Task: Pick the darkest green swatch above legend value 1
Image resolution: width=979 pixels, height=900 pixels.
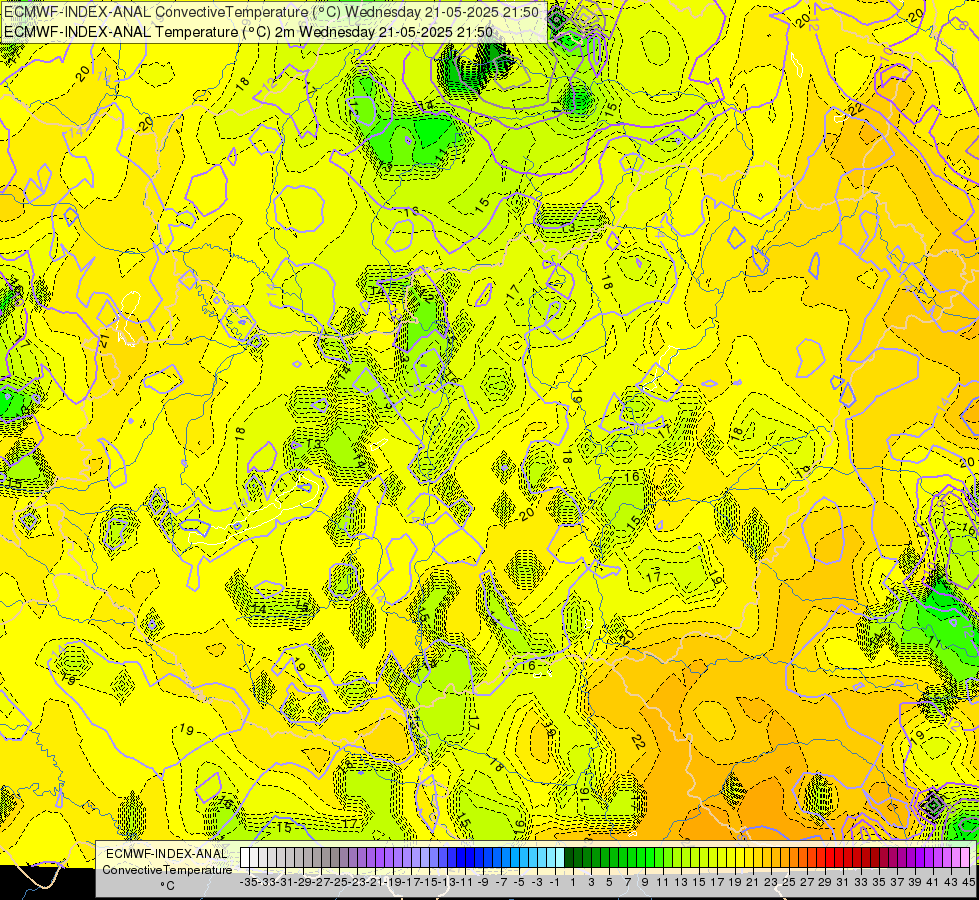Action: click(569, 858)
